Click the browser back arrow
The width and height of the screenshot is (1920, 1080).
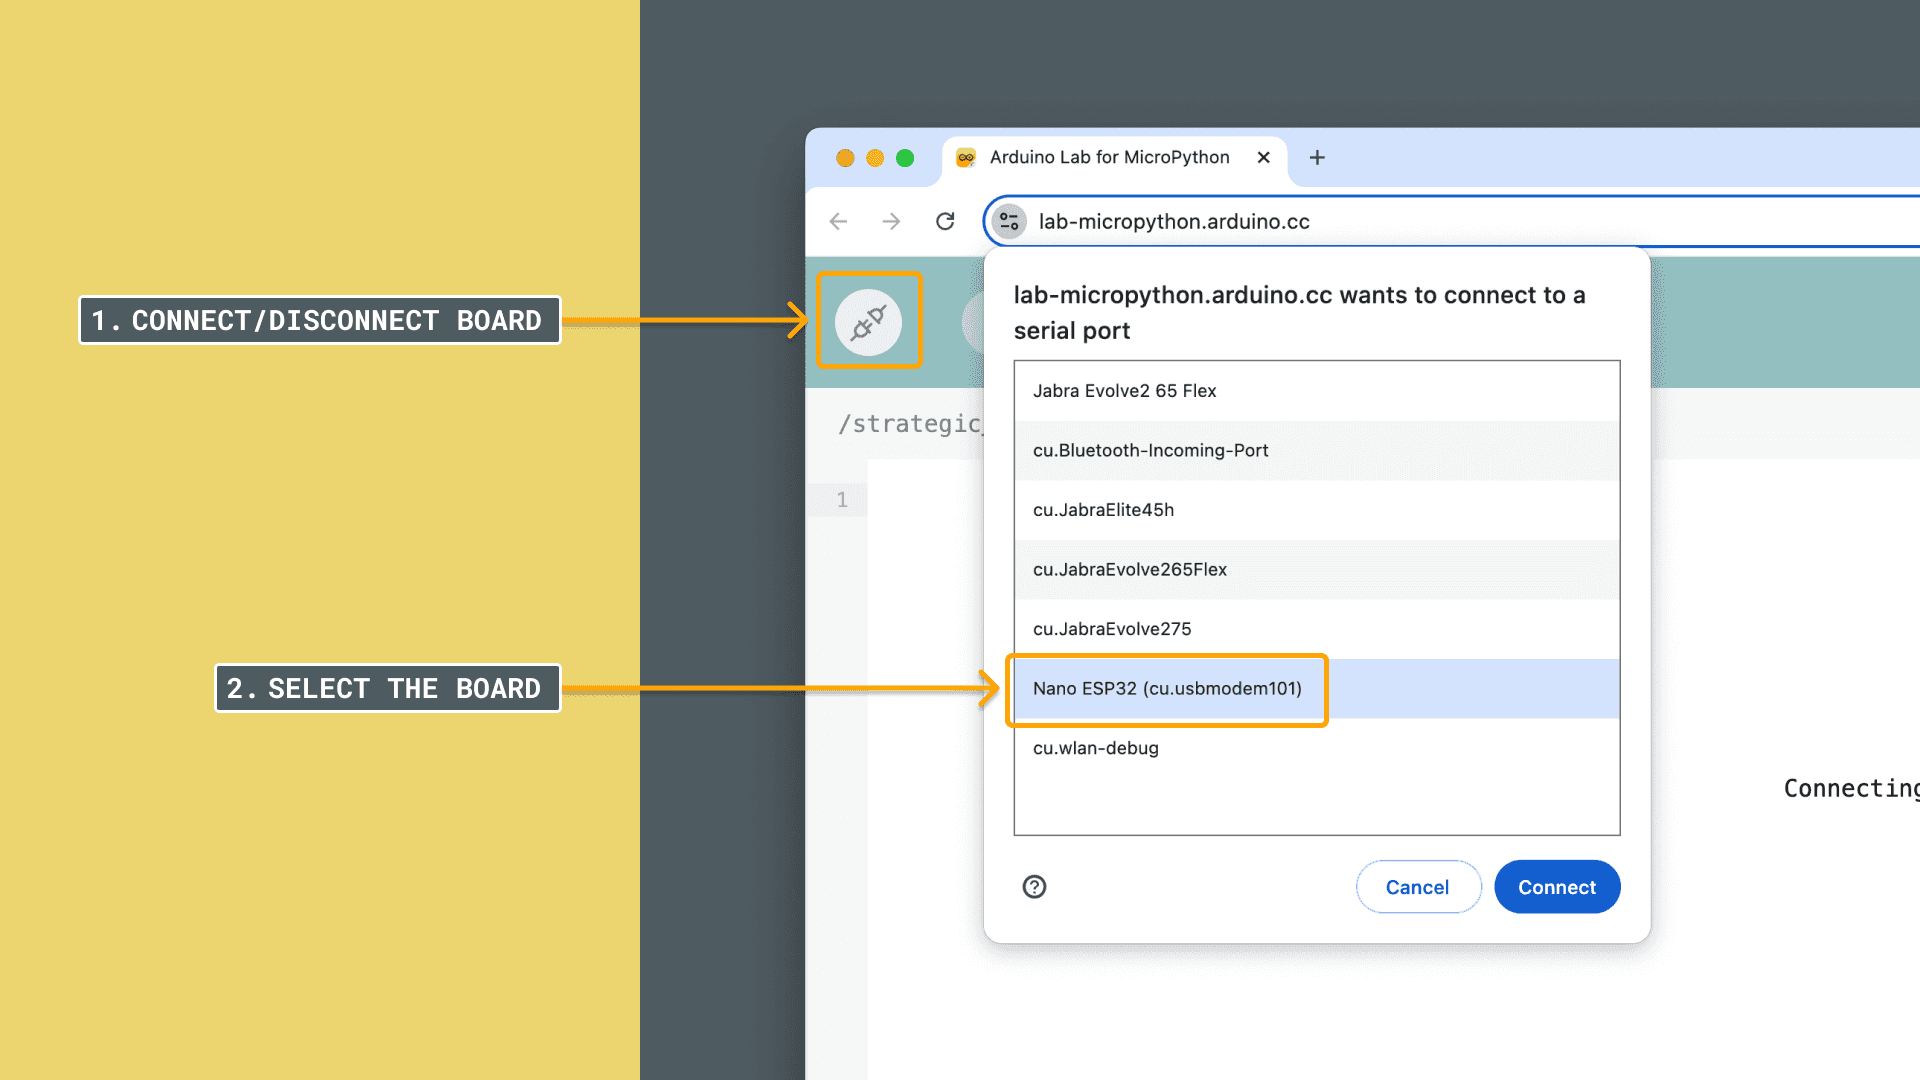pos(838,221)
